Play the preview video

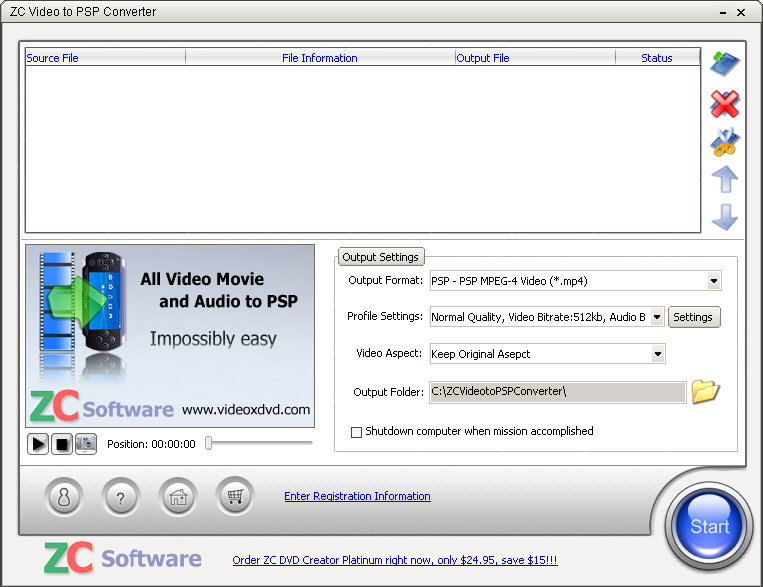[38, 444]
